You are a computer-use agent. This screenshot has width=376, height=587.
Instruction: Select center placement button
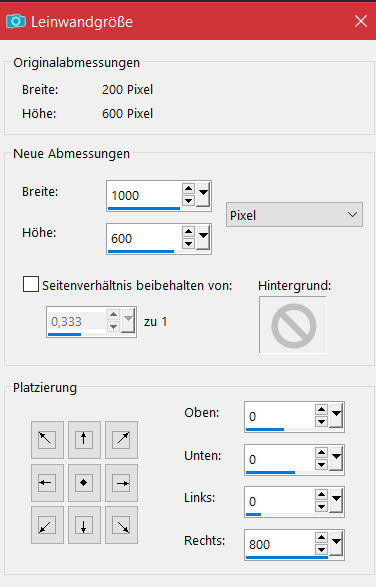[84, 483]
